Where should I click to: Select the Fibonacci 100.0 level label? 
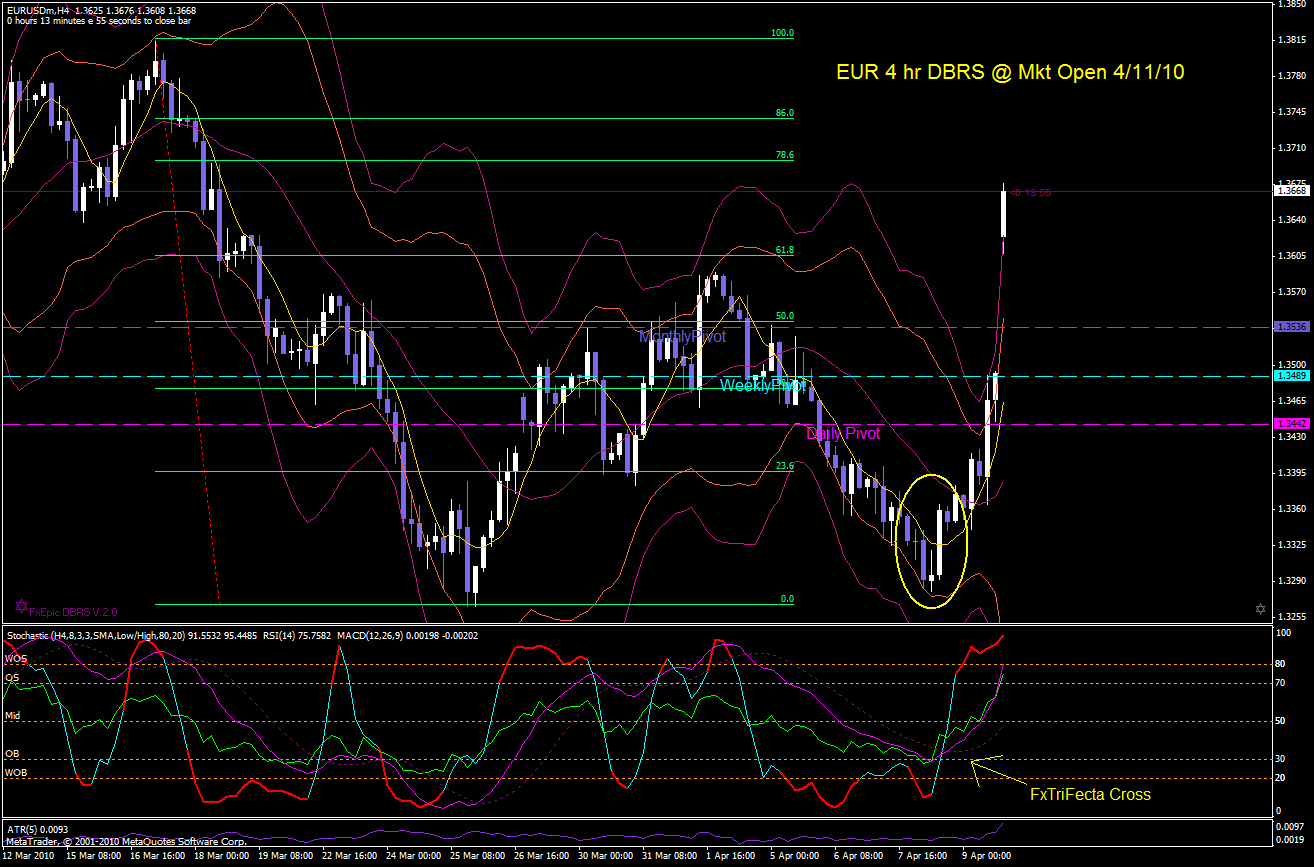pos(781,33)
